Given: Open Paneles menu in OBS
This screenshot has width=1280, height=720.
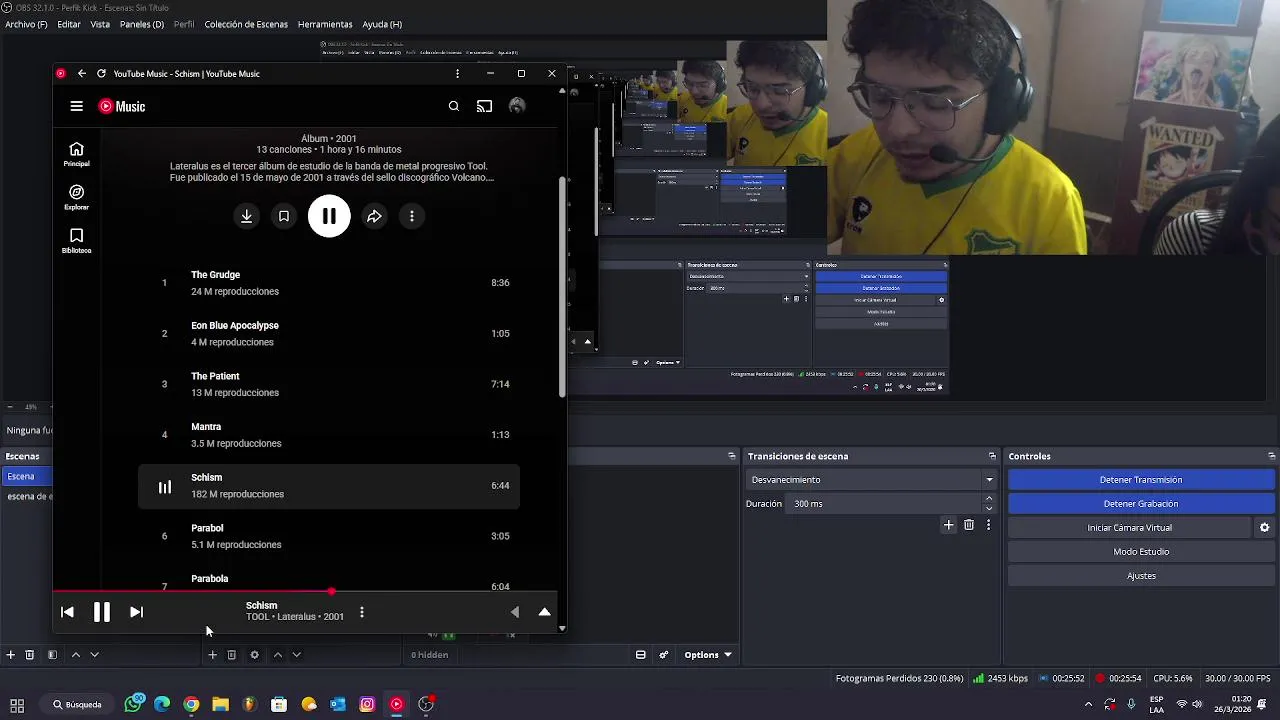Looking at the screenshot, I should [142, 24].
